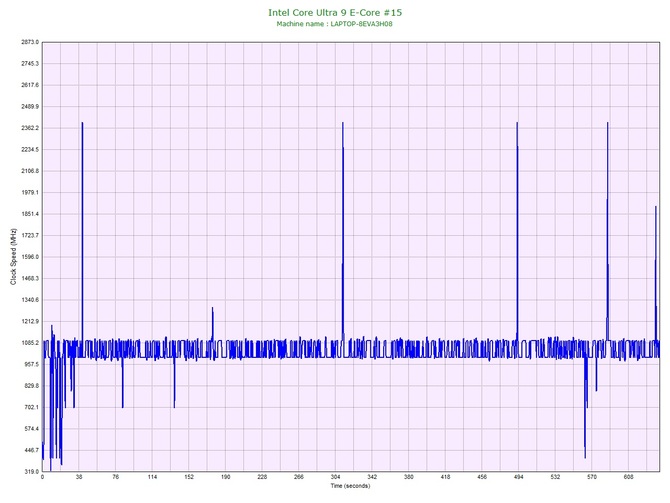This screenshot has height=503, width=670.
Task: Click the clock spike peak near 38 seconds
Action: tap(82, 123)
